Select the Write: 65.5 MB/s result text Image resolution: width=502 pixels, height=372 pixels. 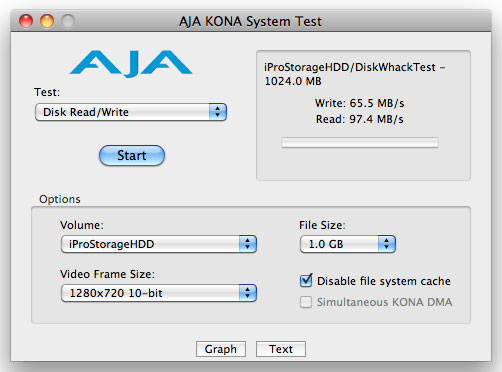click(x=360, y=103)
